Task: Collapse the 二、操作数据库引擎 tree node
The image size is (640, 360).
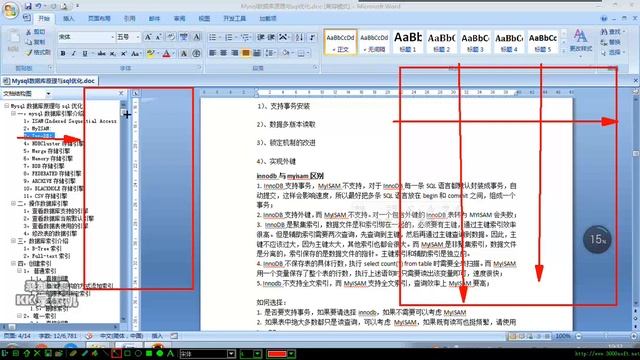Action: (x=13, y=203)
